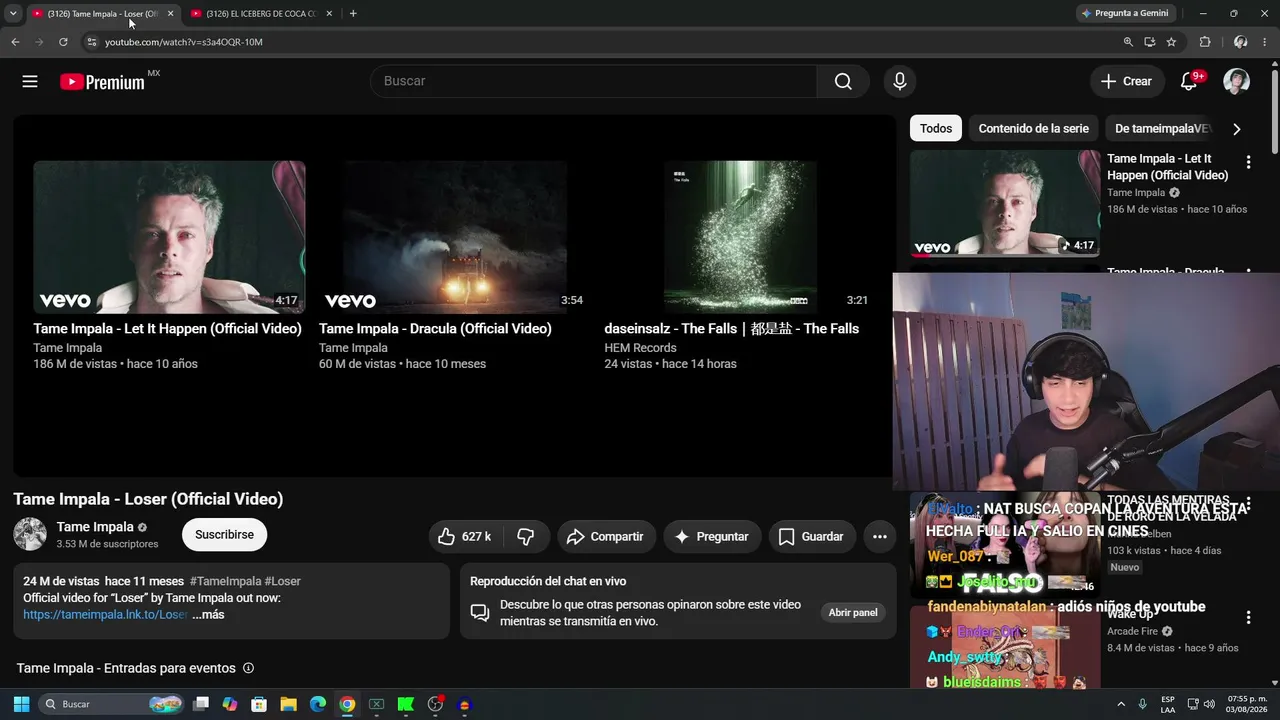Image resolution: width=1280 pixels, height=720 pixels.
Task: Open the volume control in system tray
Action: coord(1208,704)
